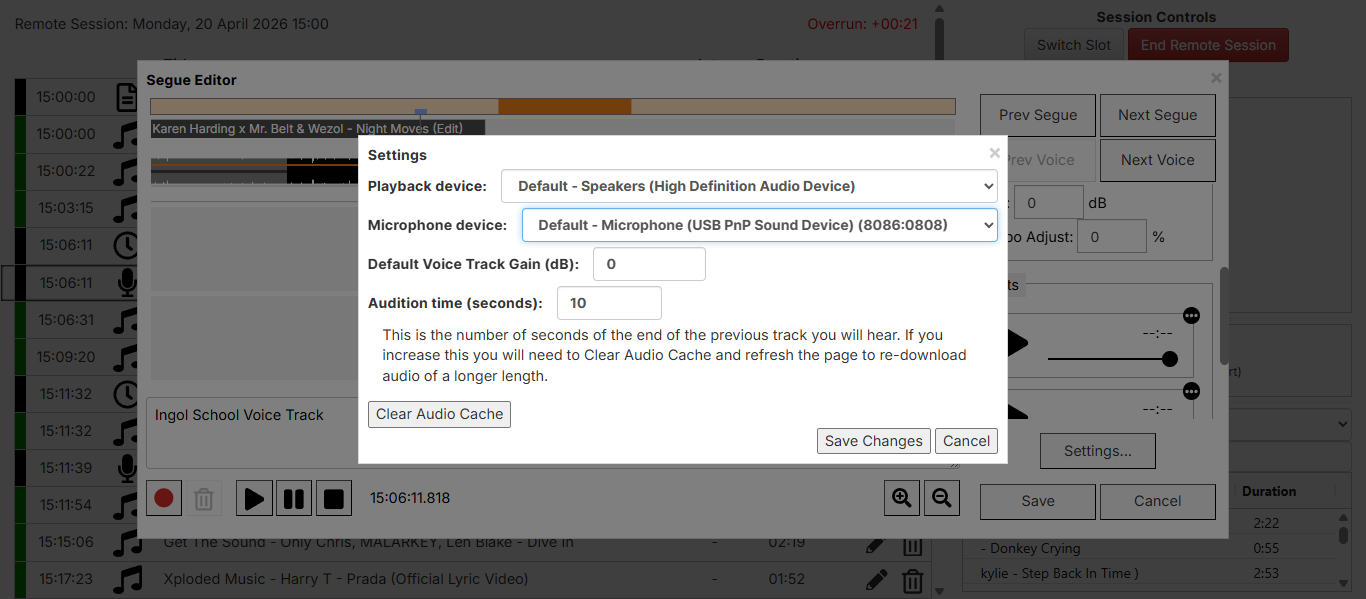Screen dimensions: 1366x599
Task: Open the Playback device dropdown
Action: (x=749, y=186)
